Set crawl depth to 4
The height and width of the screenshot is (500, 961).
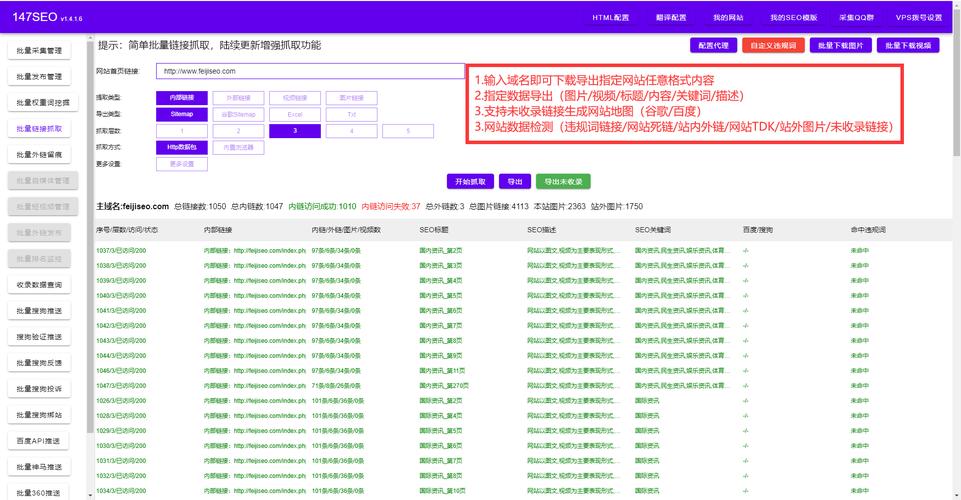(x=351, y=131)
